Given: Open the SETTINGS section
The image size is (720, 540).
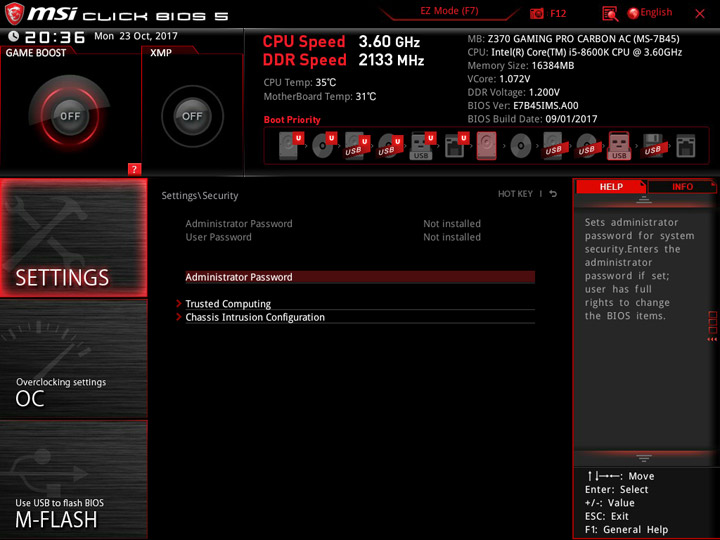Looking at the screenshot, I should point(74,238).
